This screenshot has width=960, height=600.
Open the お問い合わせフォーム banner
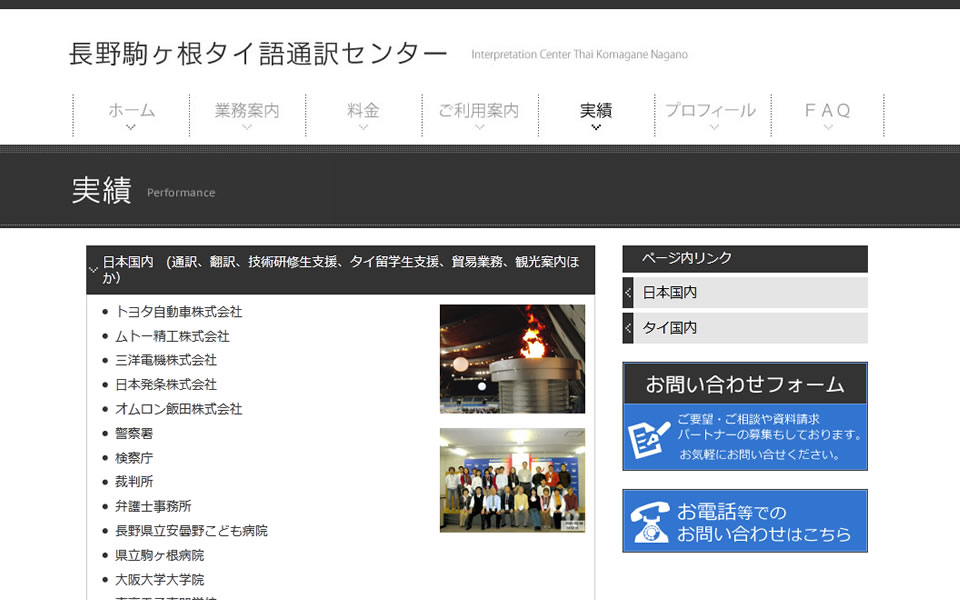pos(745,416)
